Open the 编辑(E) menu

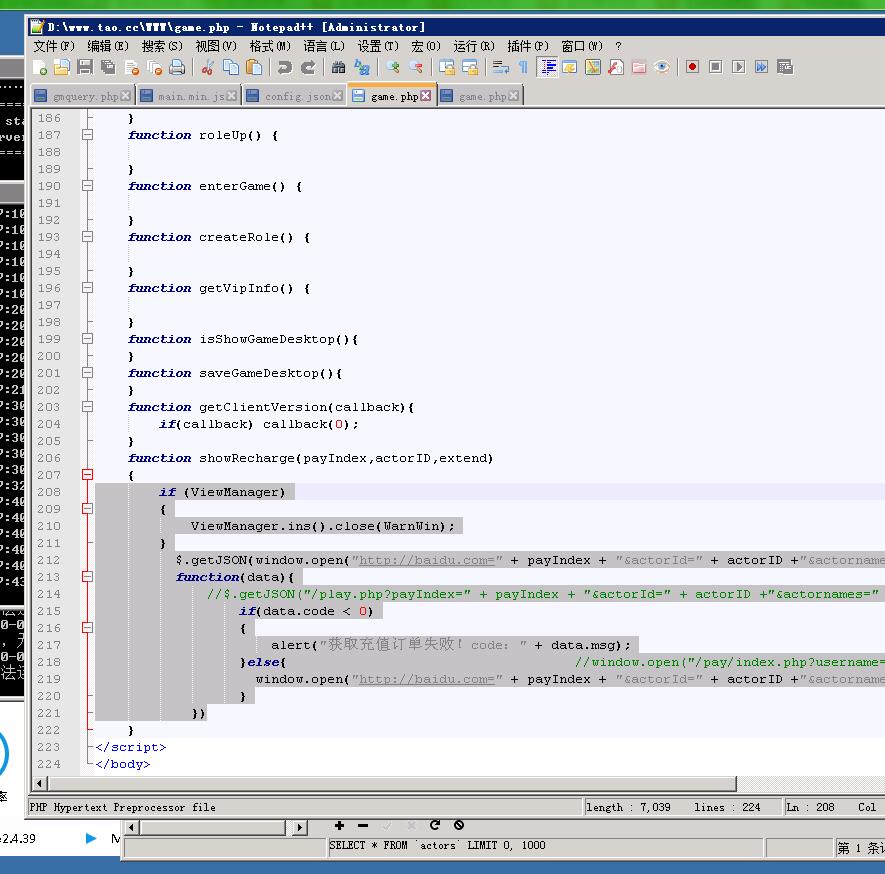pos(108,46)
